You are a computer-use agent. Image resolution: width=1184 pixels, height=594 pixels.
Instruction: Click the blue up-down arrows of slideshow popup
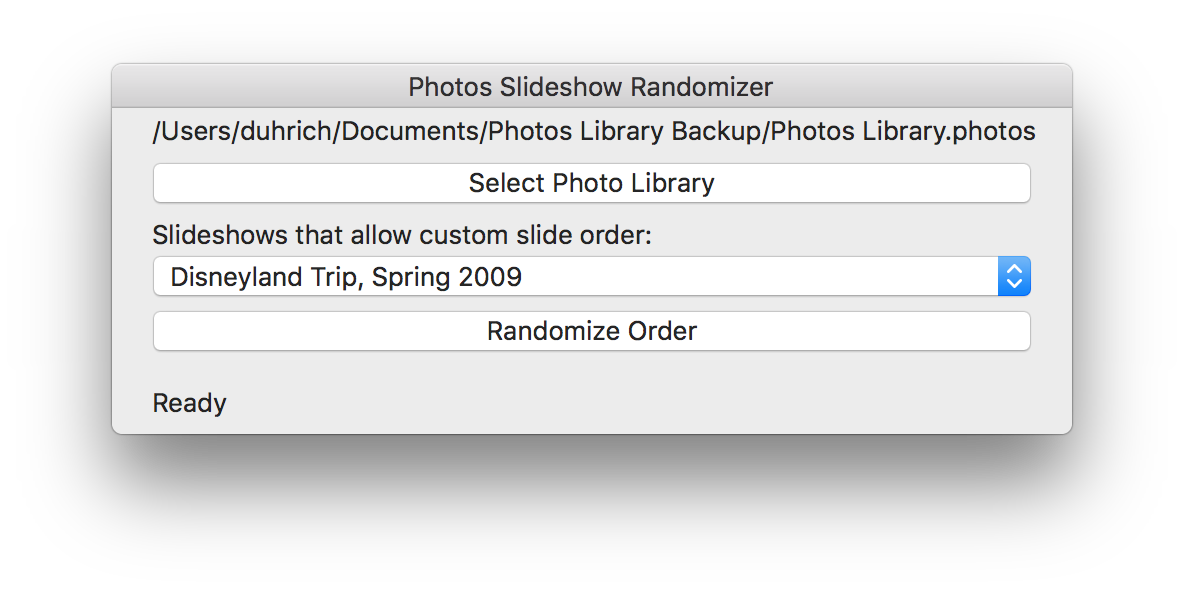pyautogui.click(x=1014, y=277)
